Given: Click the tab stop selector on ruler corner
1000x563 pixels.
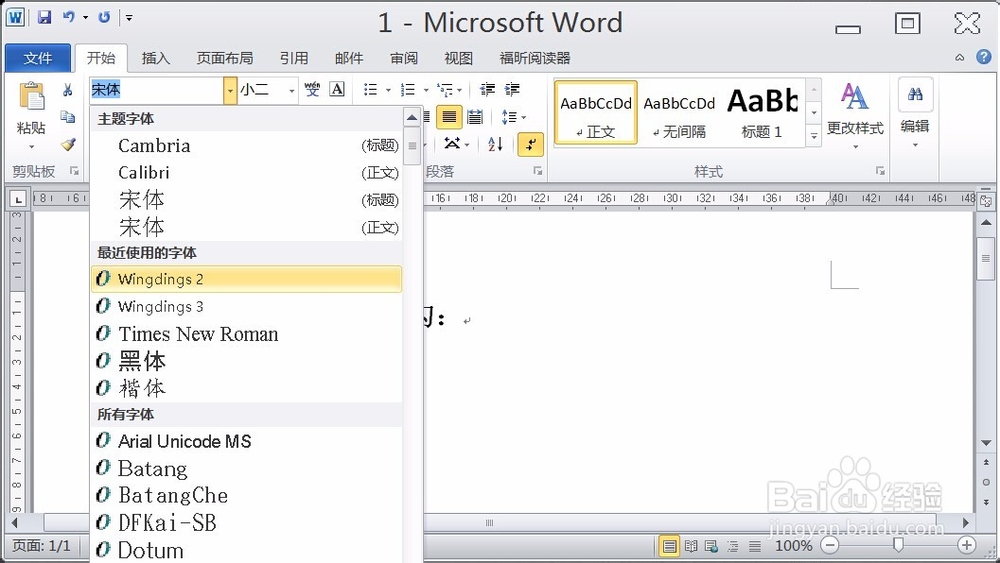Looking at the screenshot, I should point(18,200).
